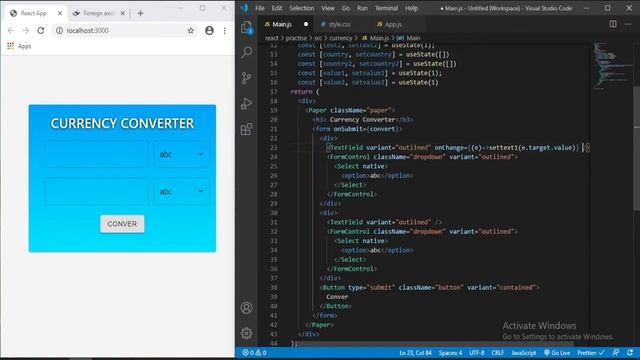Screen dimensions: 640x360
Task: Open the Manage gear icon in VS Code
Action: click(247, 333)
